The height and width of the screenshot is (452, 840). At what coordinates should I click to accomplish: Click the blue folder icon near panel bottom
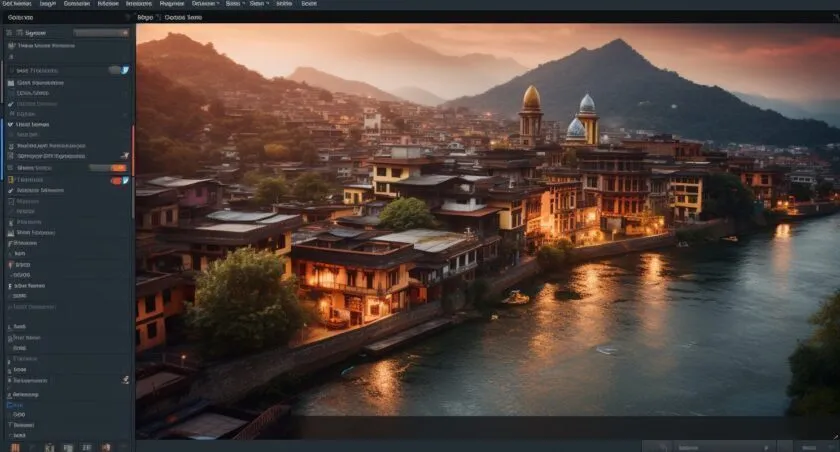click(x=10, y=405)
